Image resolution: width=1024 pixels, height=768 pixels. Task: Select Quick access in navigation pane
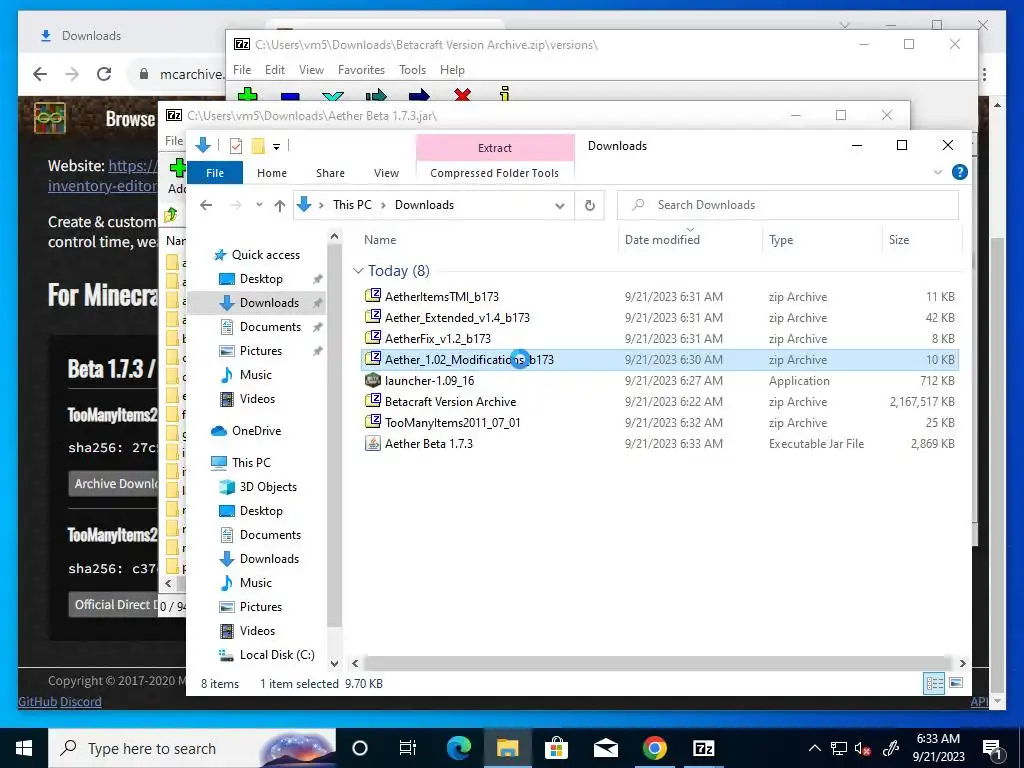tap(266, 255)
